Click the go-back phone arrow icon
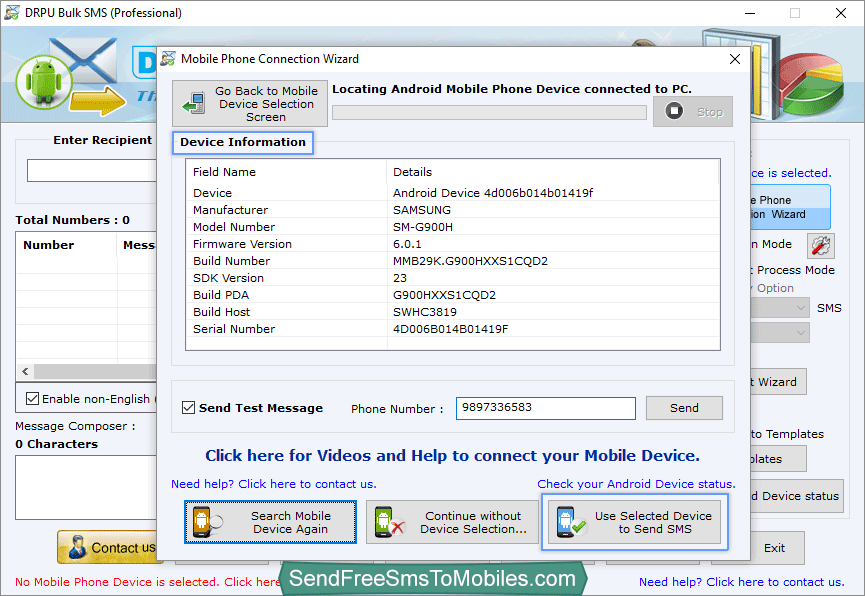The height and width of the screenshot is (596, 865). pyautogui.click(x=194, y=104)
